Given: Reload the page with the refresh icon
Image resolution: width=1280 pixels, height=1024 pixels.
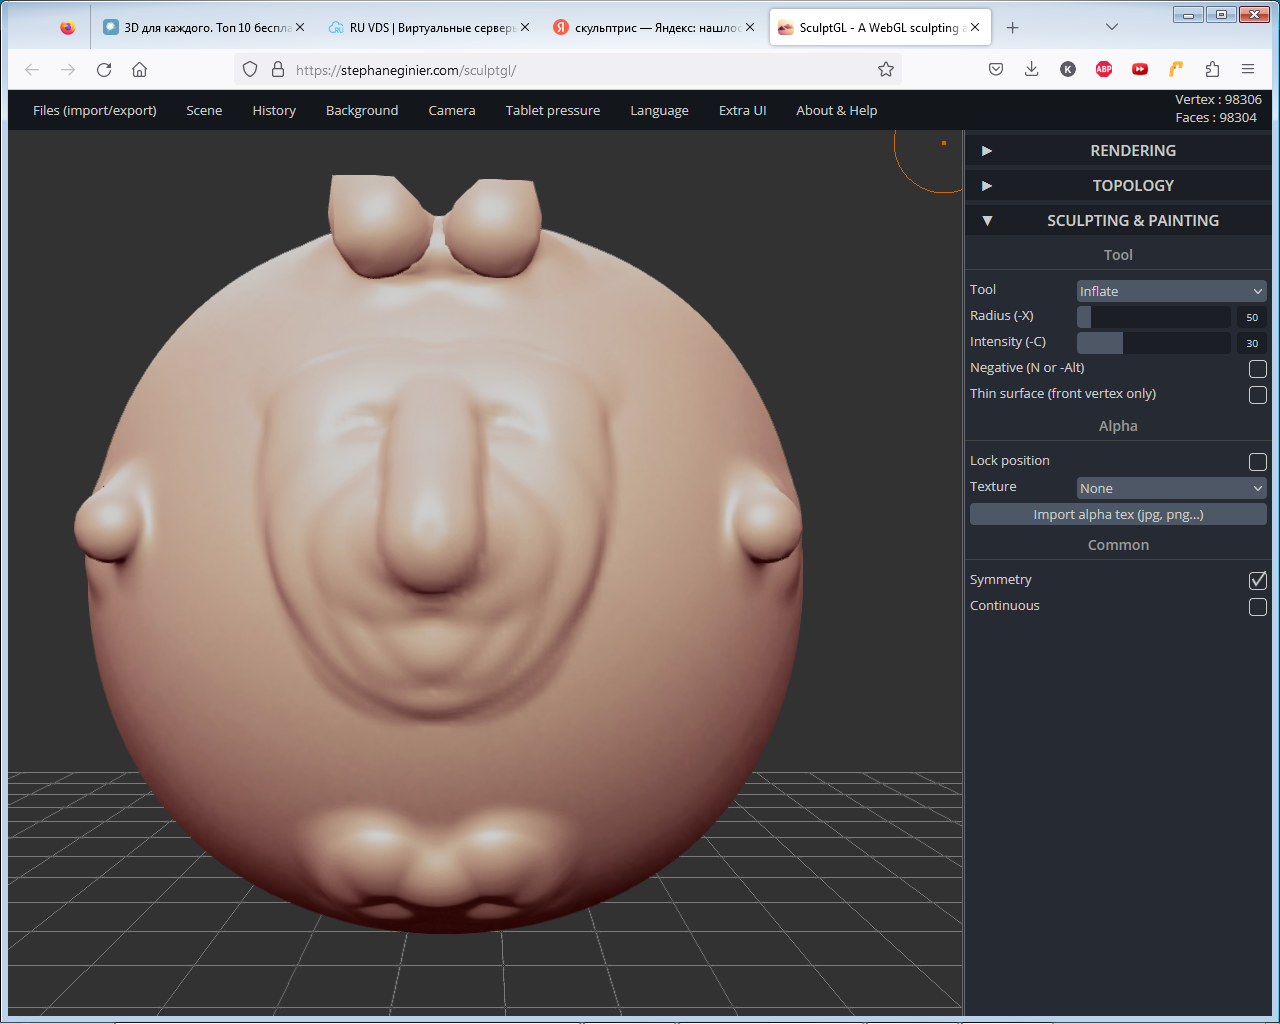Looking at the screenshot, I should click(x=104, y=69).
